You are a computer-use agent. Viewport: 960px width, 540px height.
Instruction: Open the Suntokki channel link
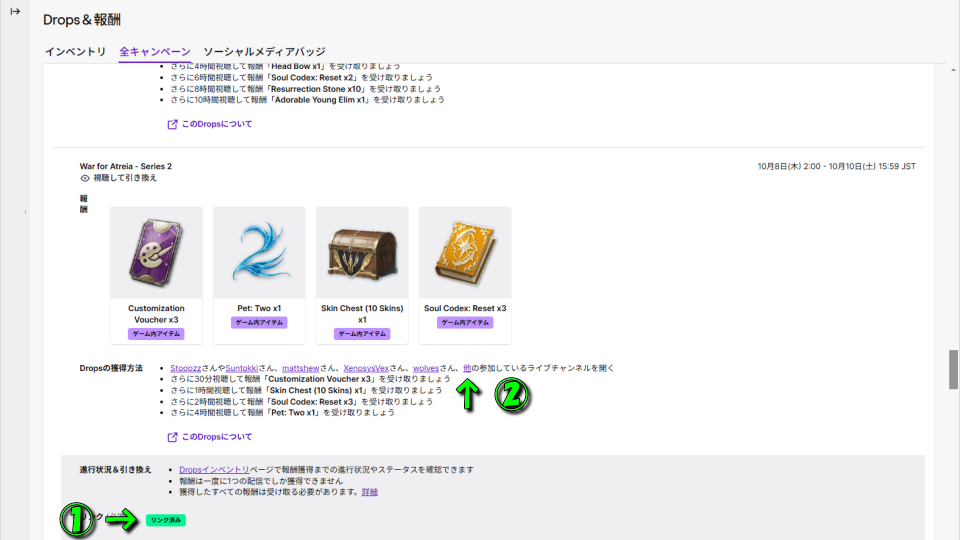click(x=241, y=368)
